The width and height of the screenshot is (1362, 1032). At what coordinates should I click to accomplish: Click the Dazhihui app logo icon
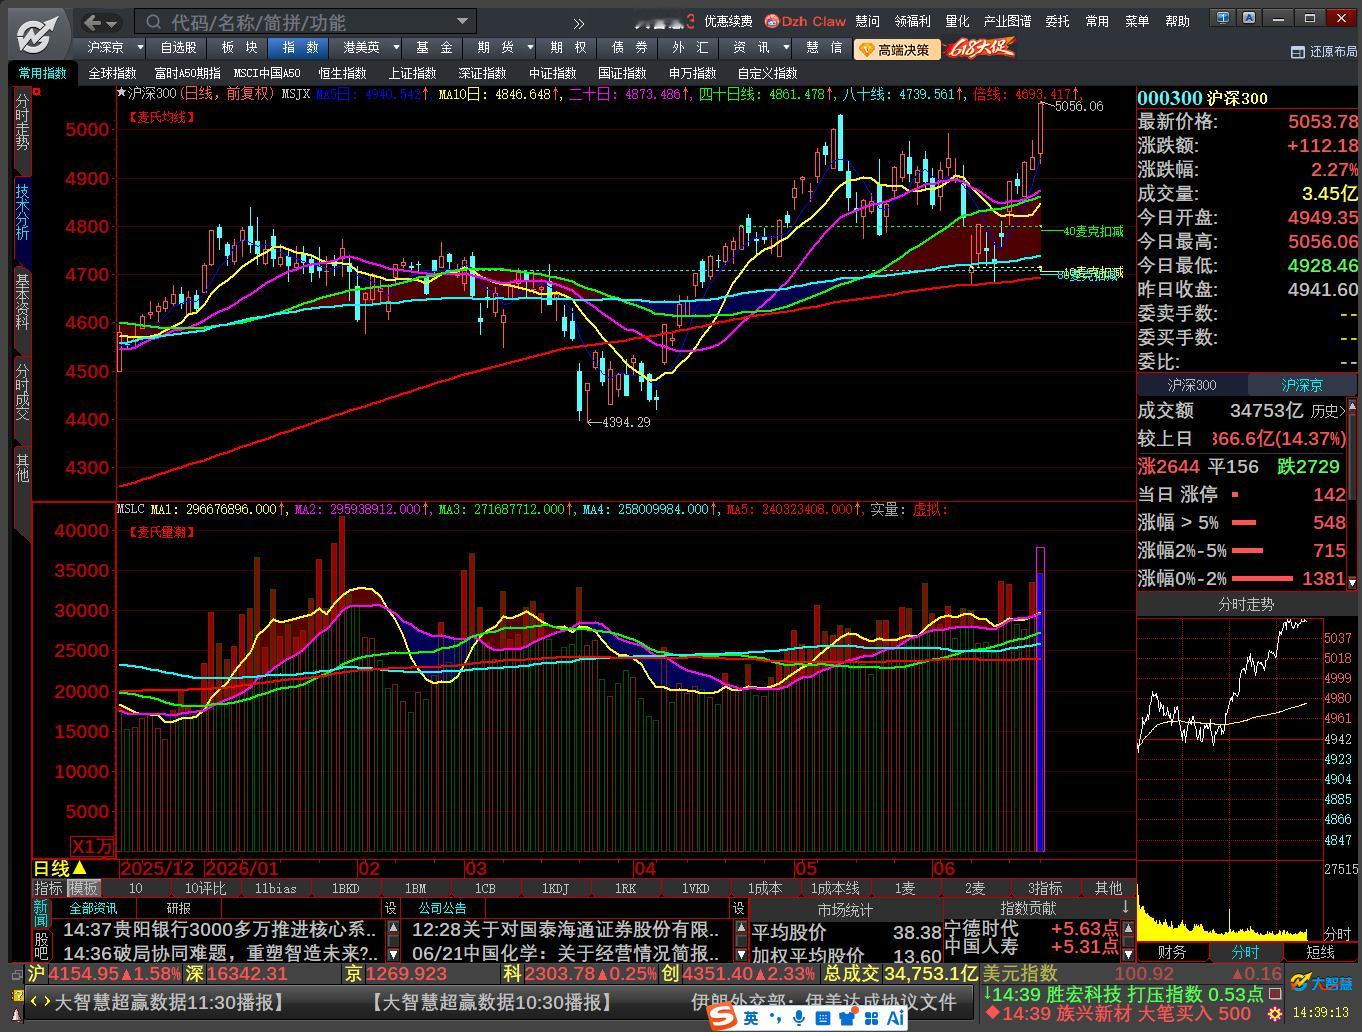(38, 36)
